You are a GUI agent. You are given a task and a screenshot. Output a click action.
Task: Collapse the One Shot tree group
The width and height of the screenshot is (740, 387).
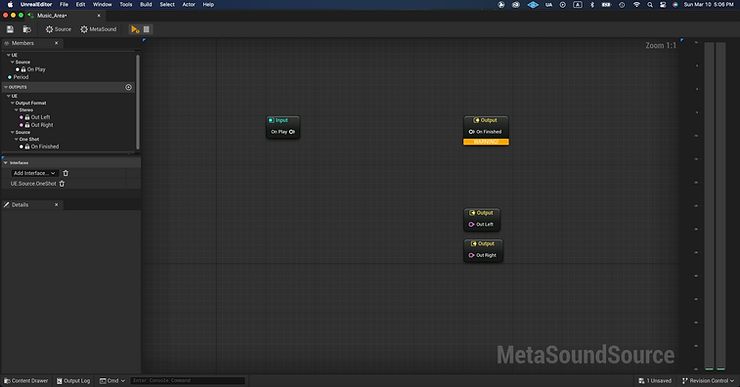16,139
